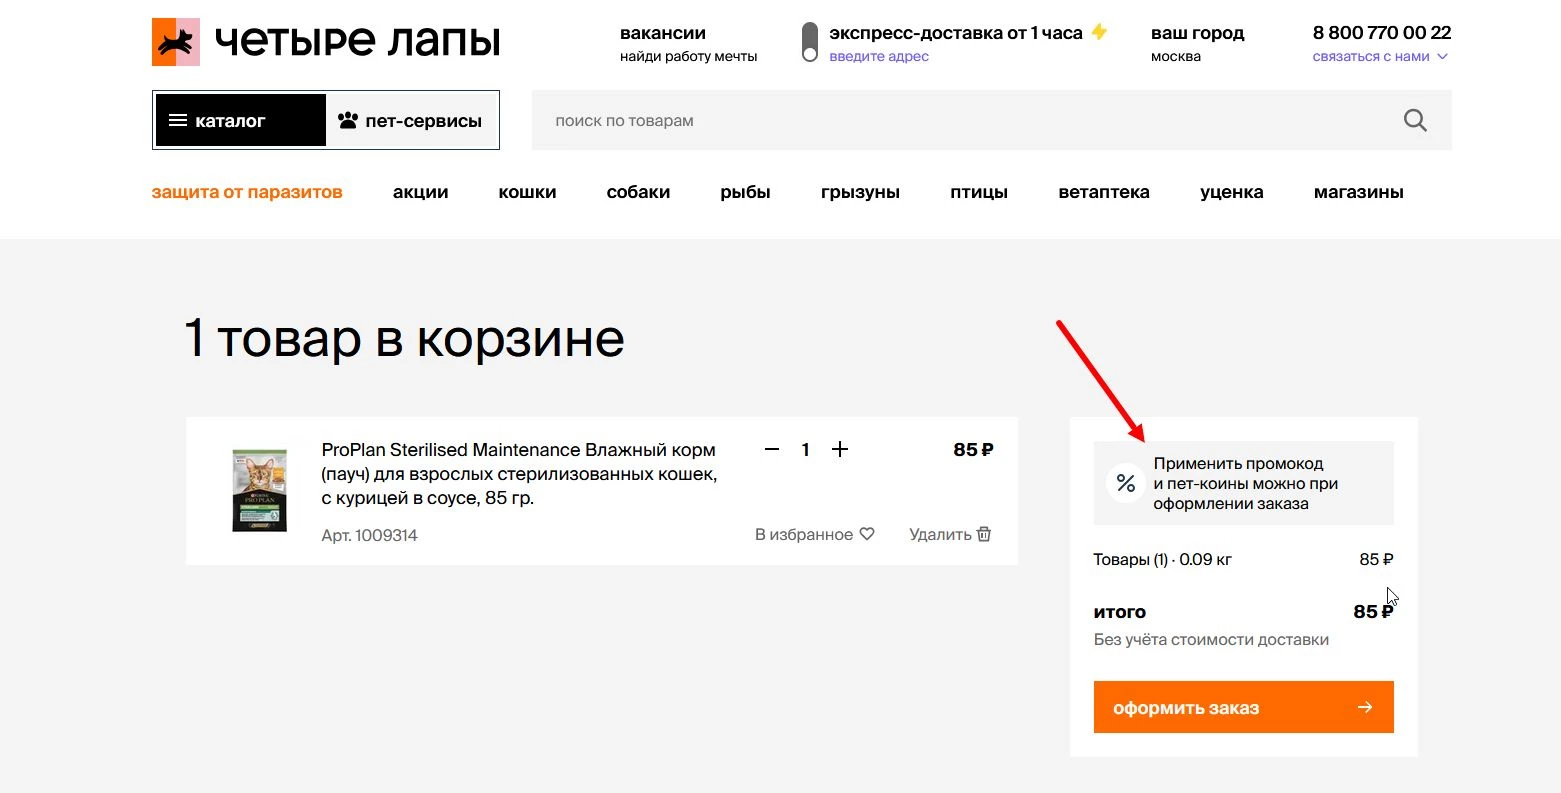Decrease item quantity with minus button

[771, 449]
